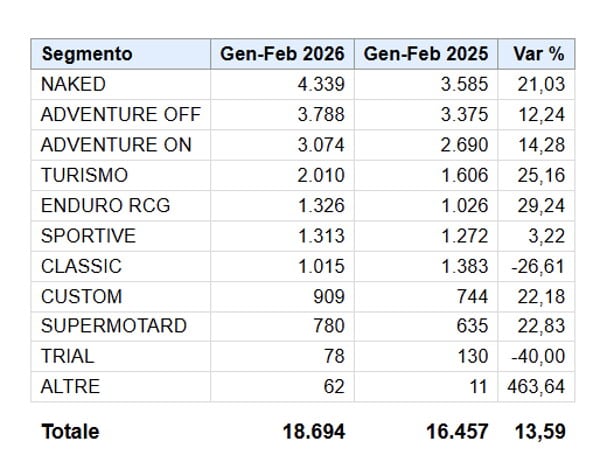Click the Var % column header

pyautogui.click(x=537, y=54)
